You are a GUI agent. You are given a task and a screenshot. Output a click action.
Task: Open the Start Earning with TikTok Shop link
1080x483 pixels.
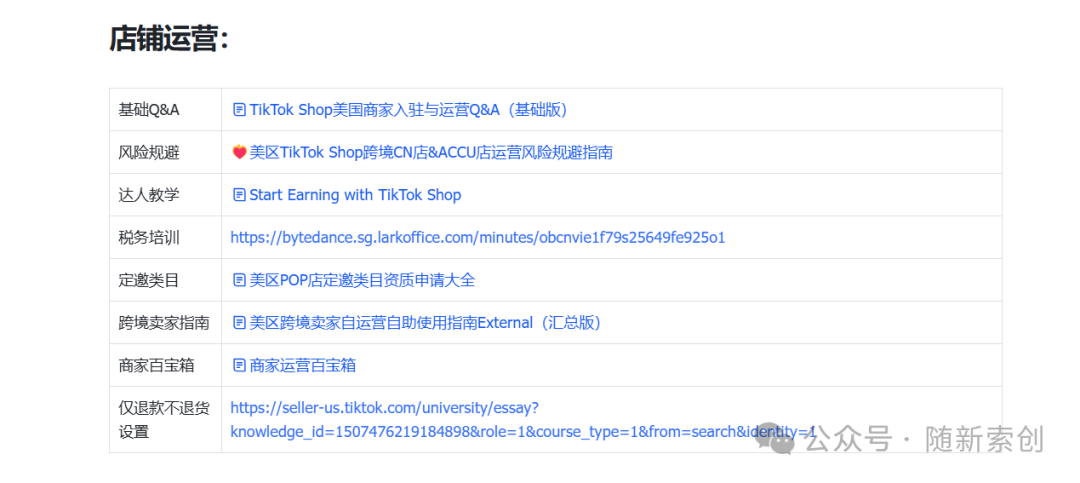pyautogui.click(x=355, y=195)
